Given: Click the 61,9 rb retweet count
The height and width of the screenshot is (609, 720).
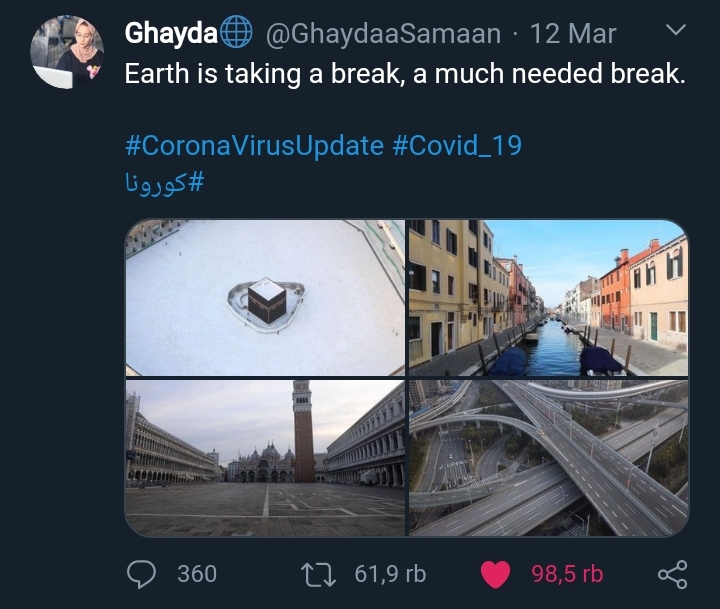Looking at the screenshot, I should 390,574.
